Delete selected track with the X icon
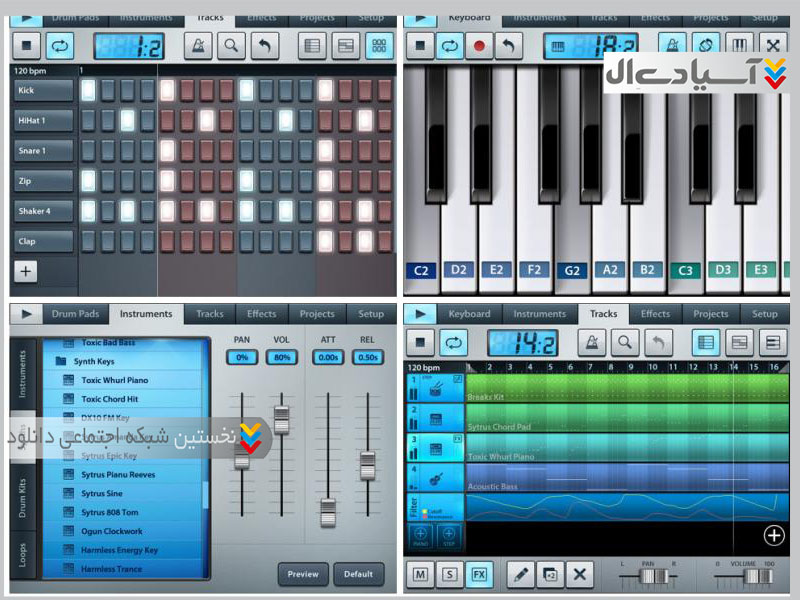Screen dimensions: 800x600 click(580, 574)
